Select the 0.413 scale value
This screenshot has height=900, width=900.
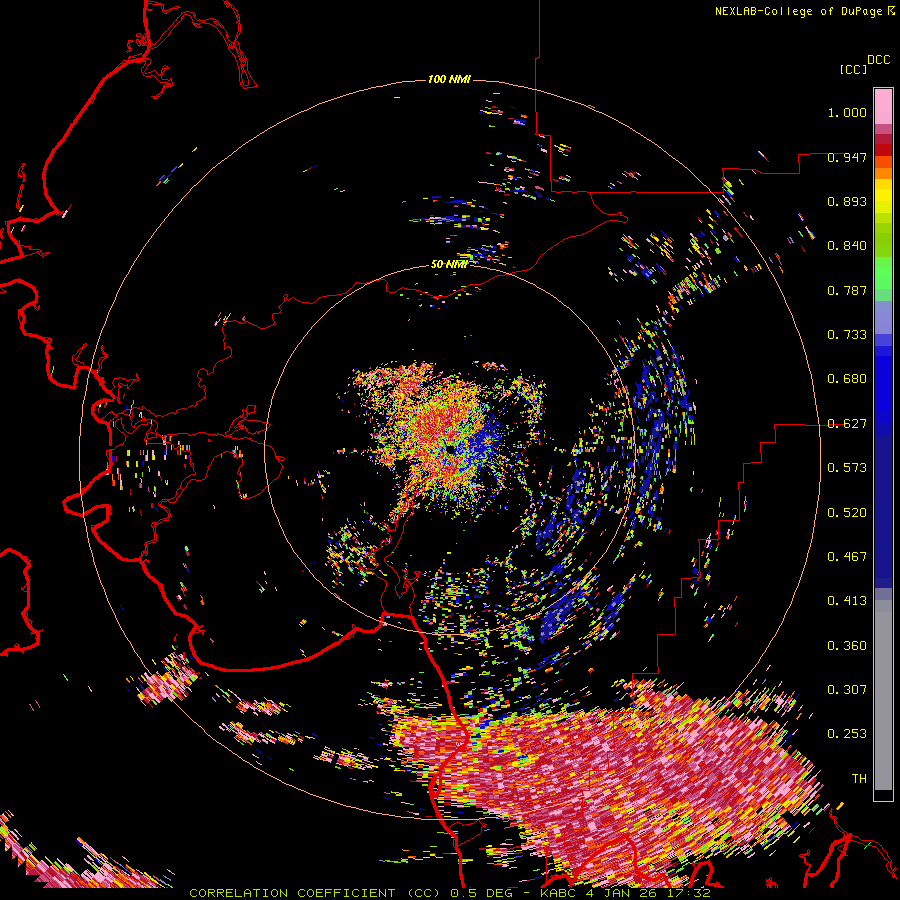[847, 601]
